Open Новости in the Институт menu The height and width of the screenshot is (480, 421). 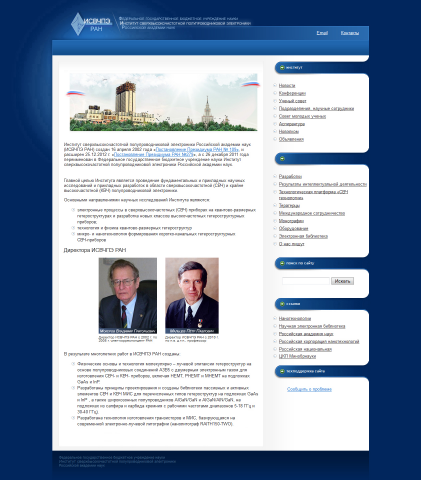287,86
